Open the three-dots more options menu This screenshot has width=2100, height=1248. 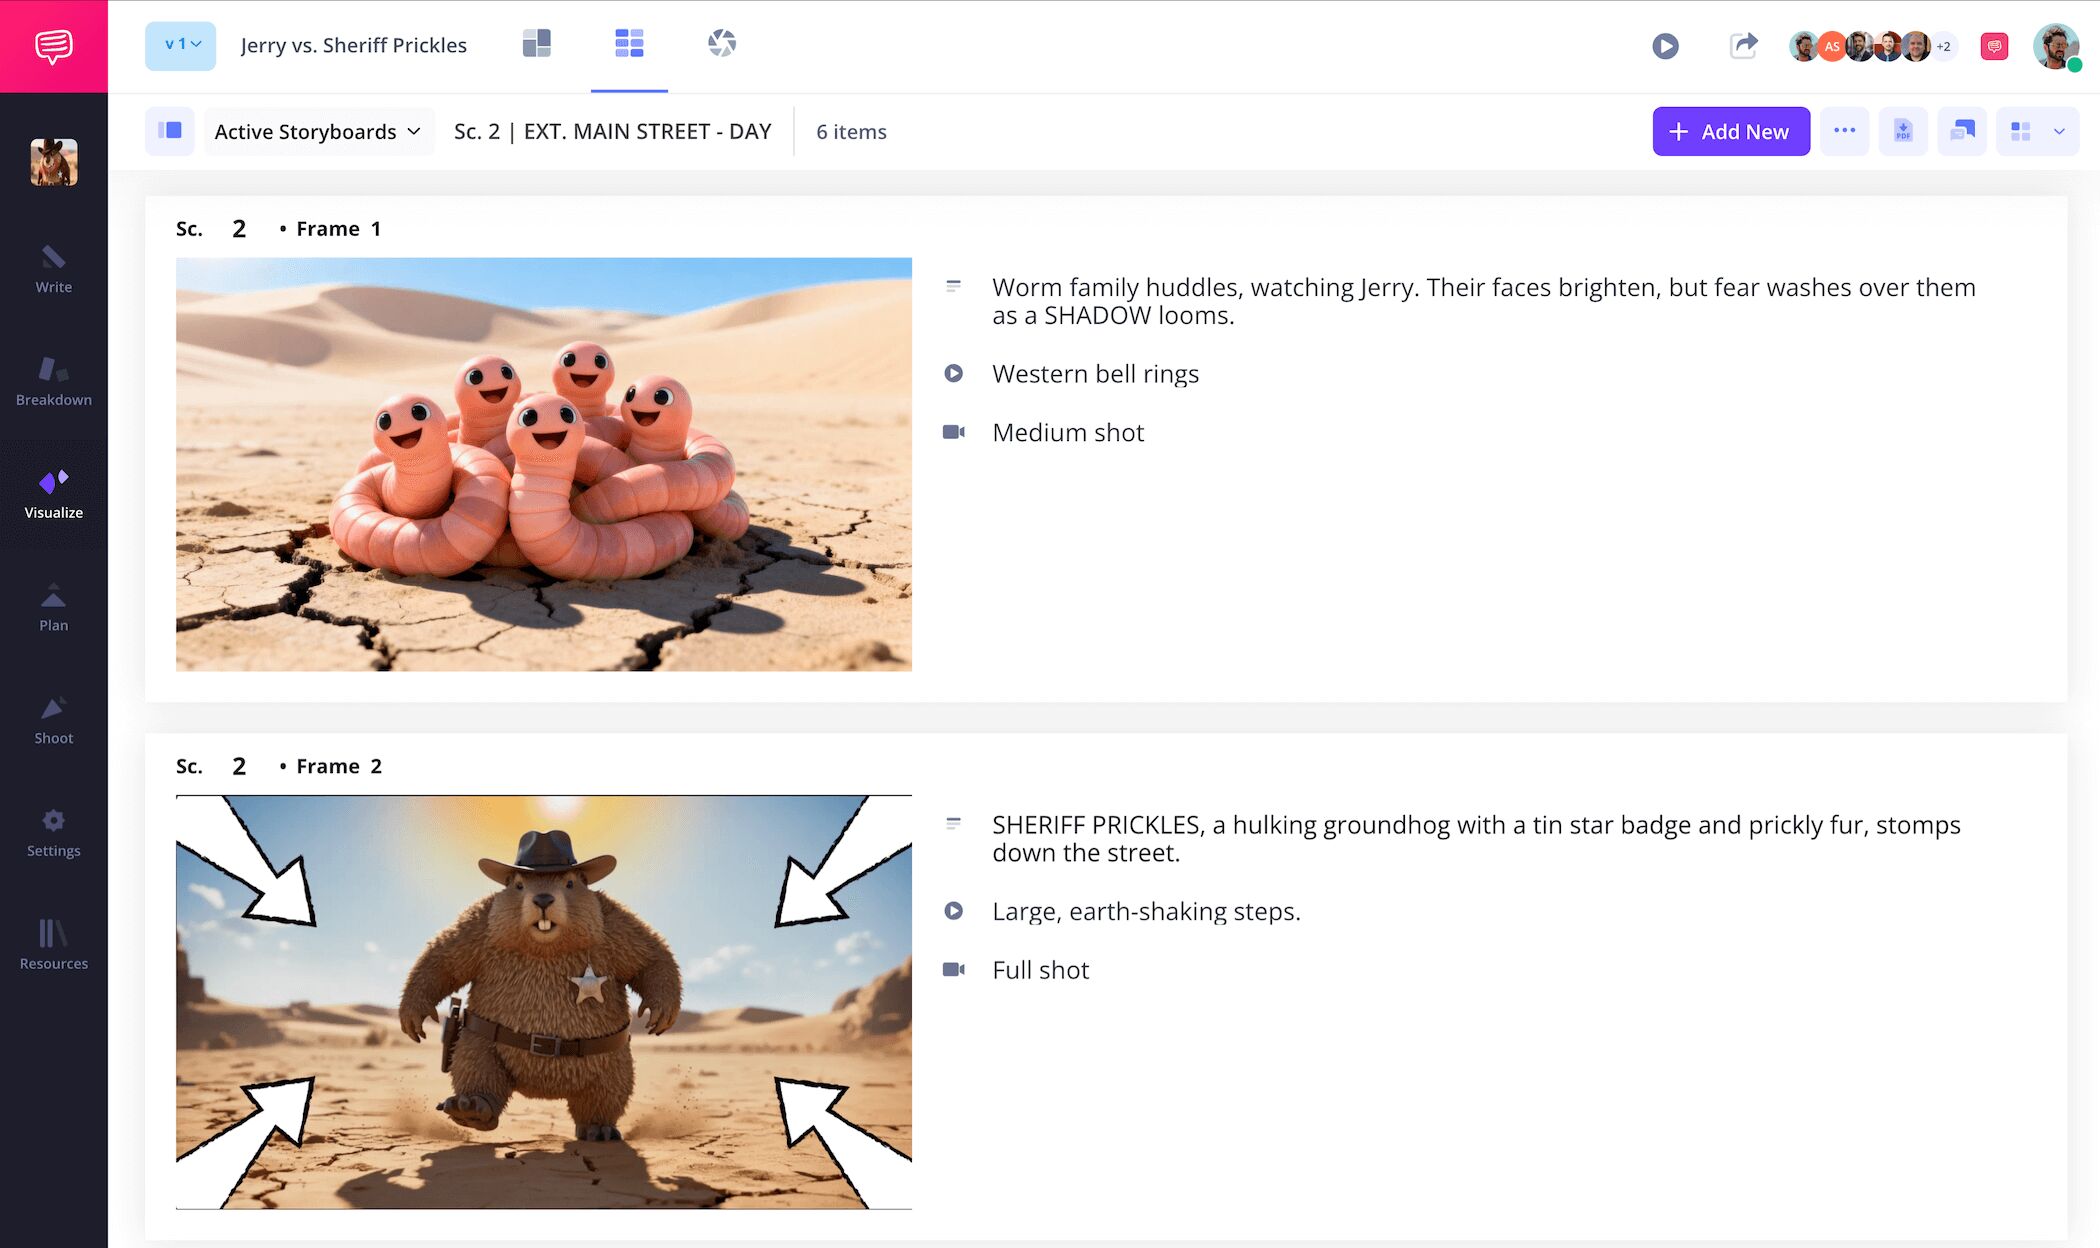[x=1844, y=131]
